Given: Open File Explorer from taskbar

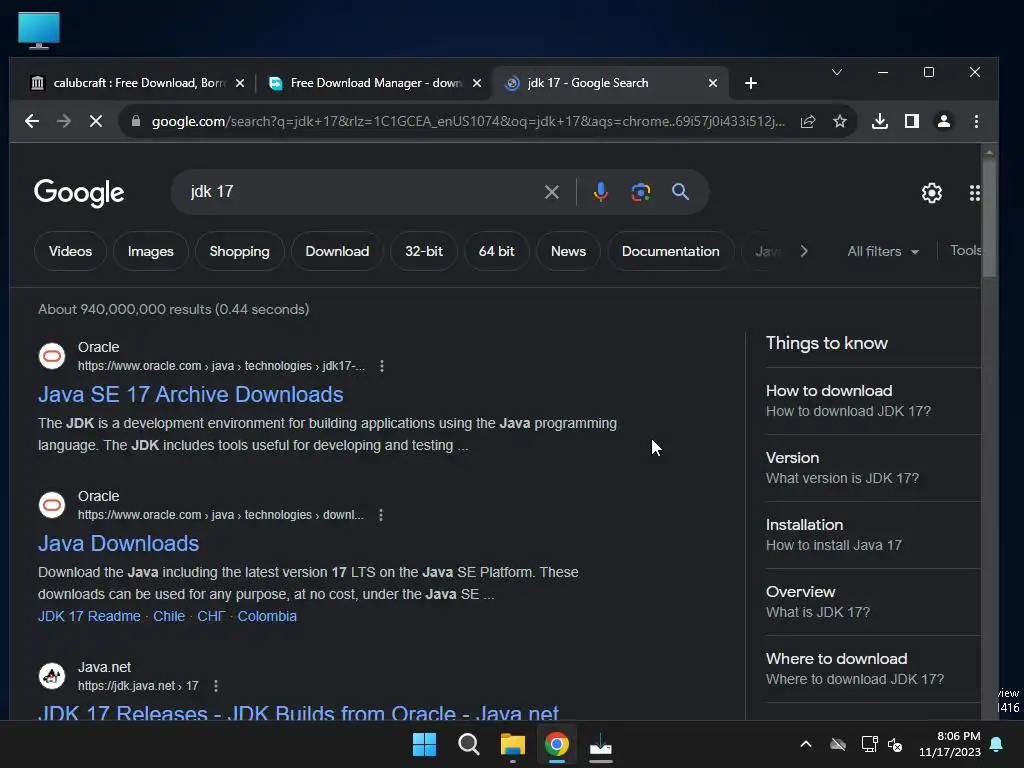Looking at the screenshot, I should pyautogui.click(x=513, y=744).
